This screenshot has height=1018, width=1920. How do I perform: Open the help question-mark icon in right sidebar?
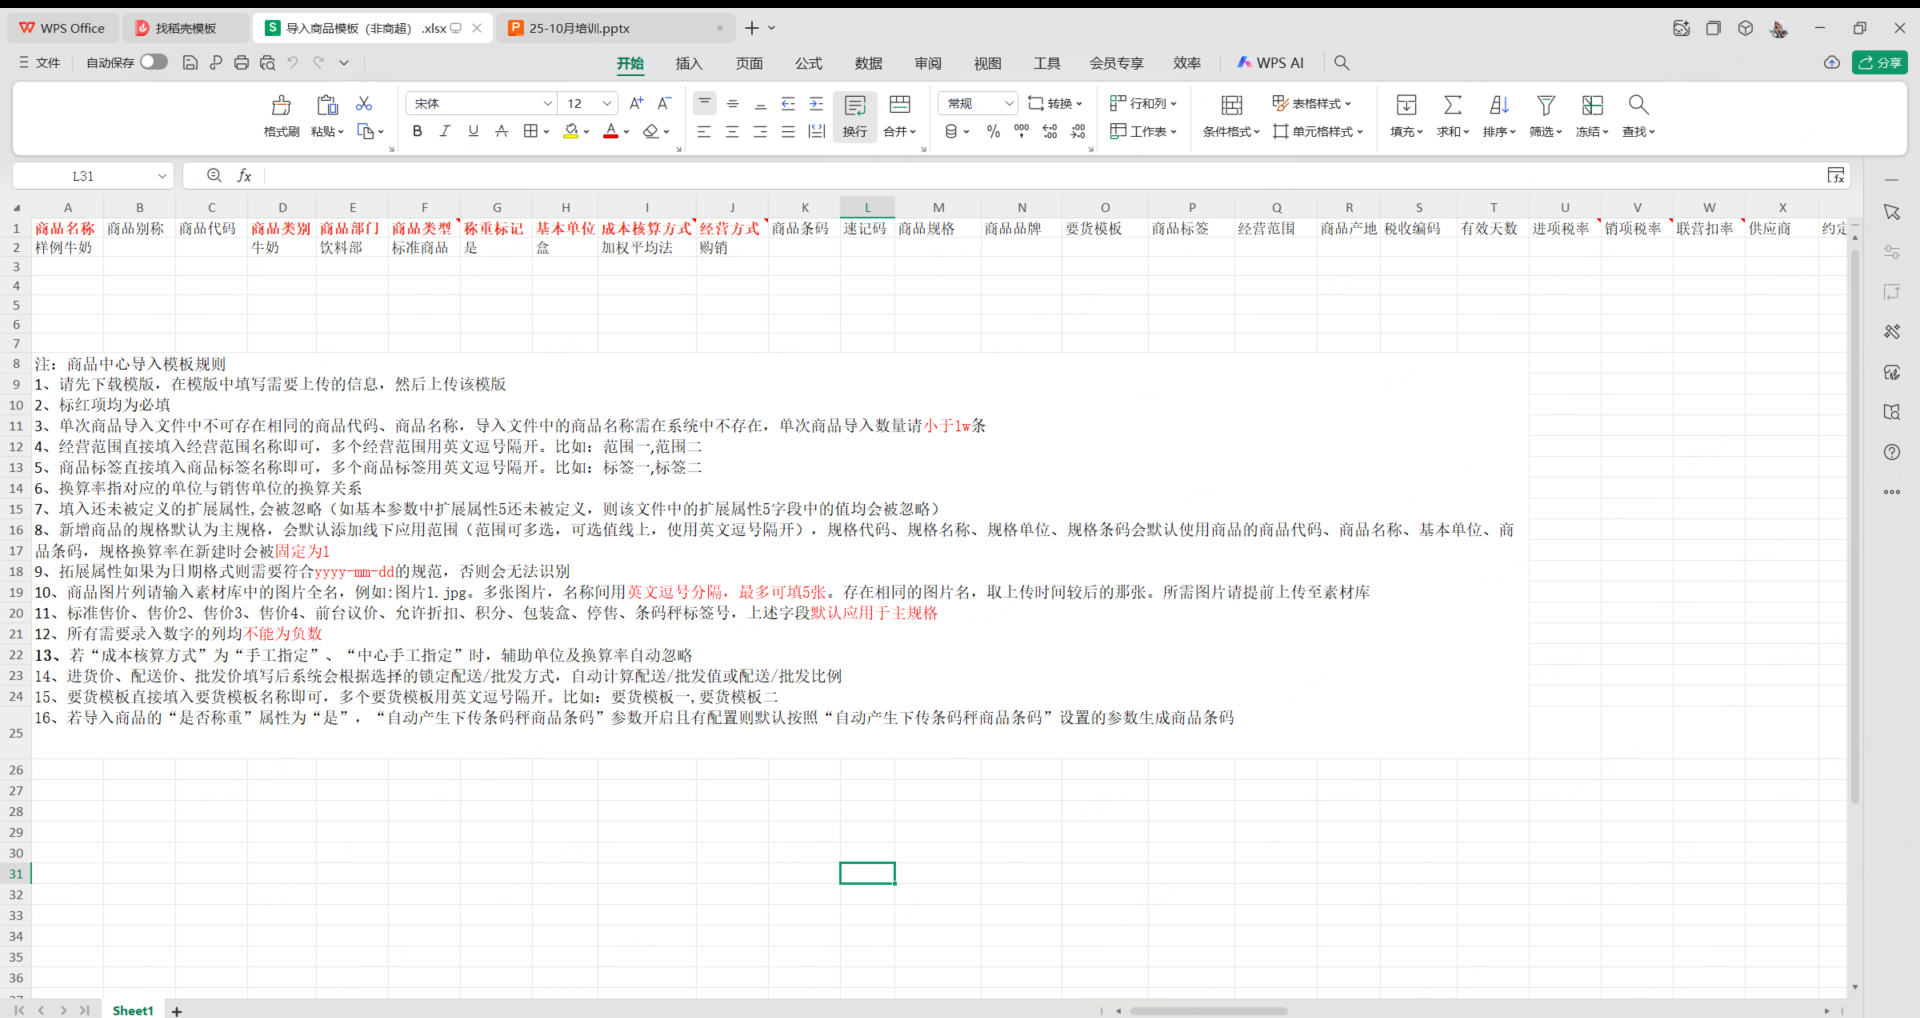tap(1892, 452)
